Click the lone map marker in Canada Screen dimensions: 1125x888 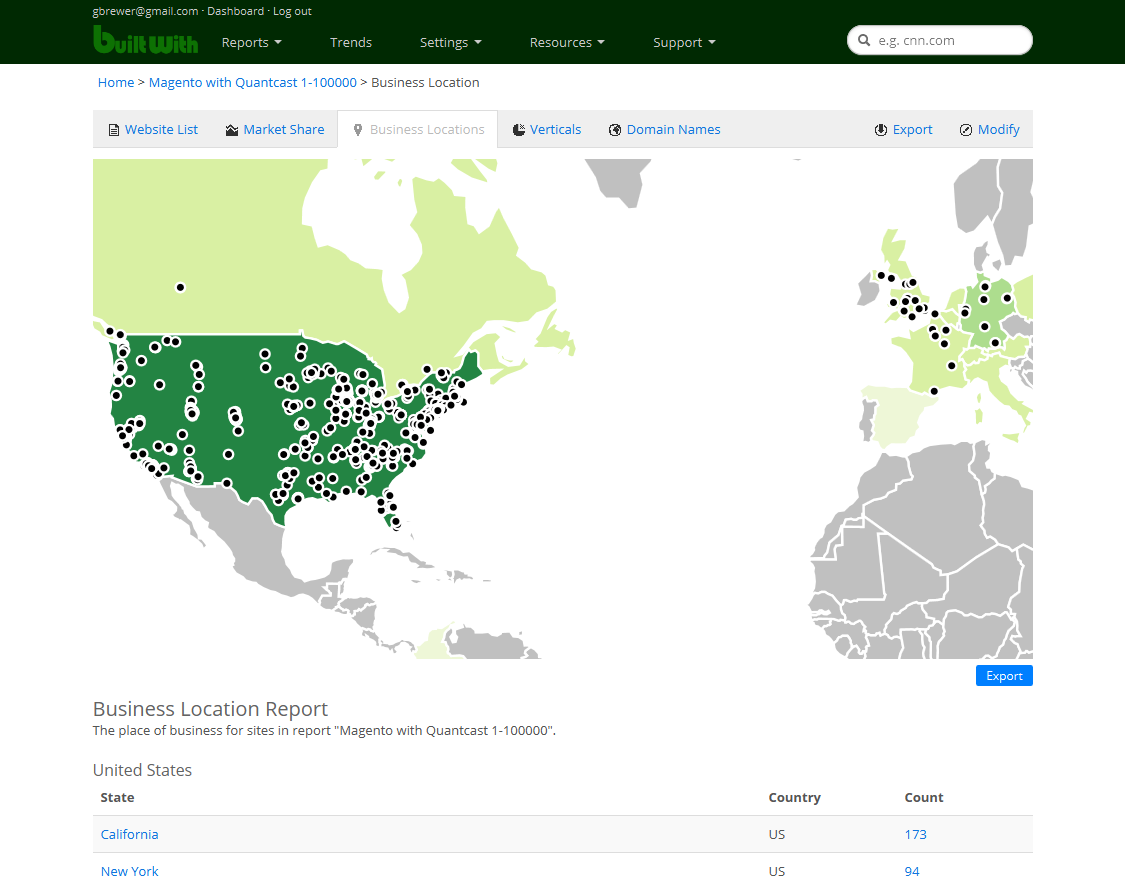point(180,288)
